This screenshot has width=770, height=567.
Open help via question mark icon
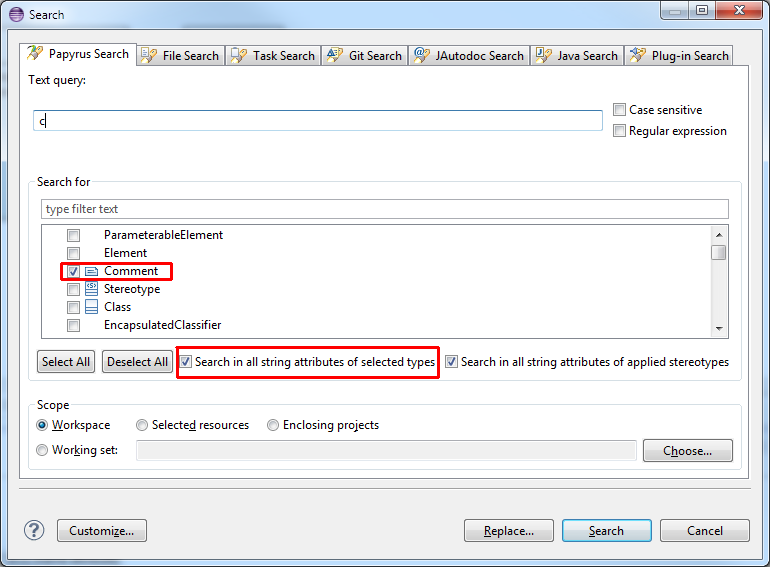(x=34, y=530)
